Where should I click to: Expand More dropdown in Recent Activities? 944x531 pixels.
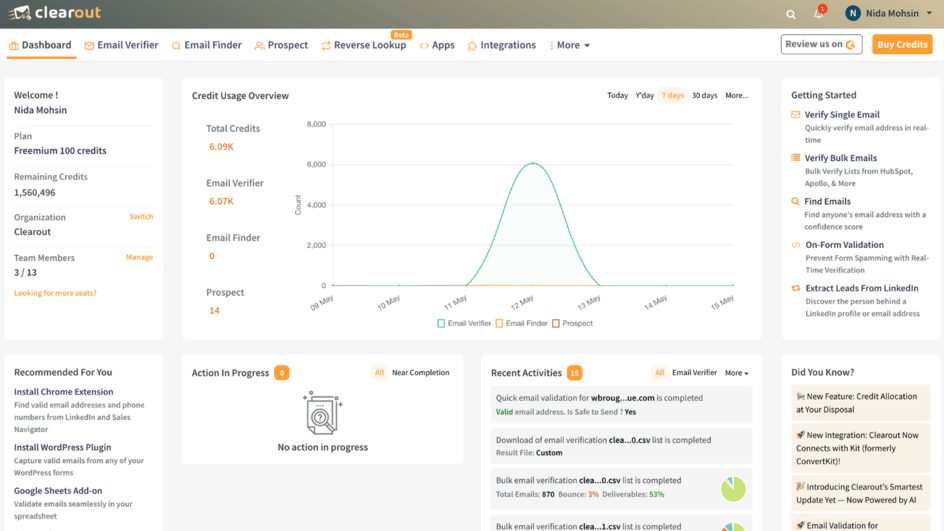point(736,373)
